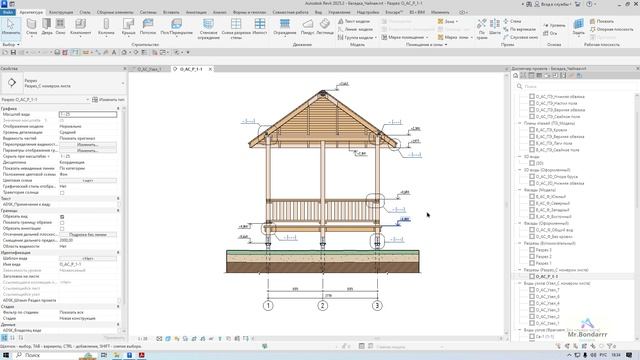
Task: Select the Door (Дверь) tool
Action: point(47,27)
